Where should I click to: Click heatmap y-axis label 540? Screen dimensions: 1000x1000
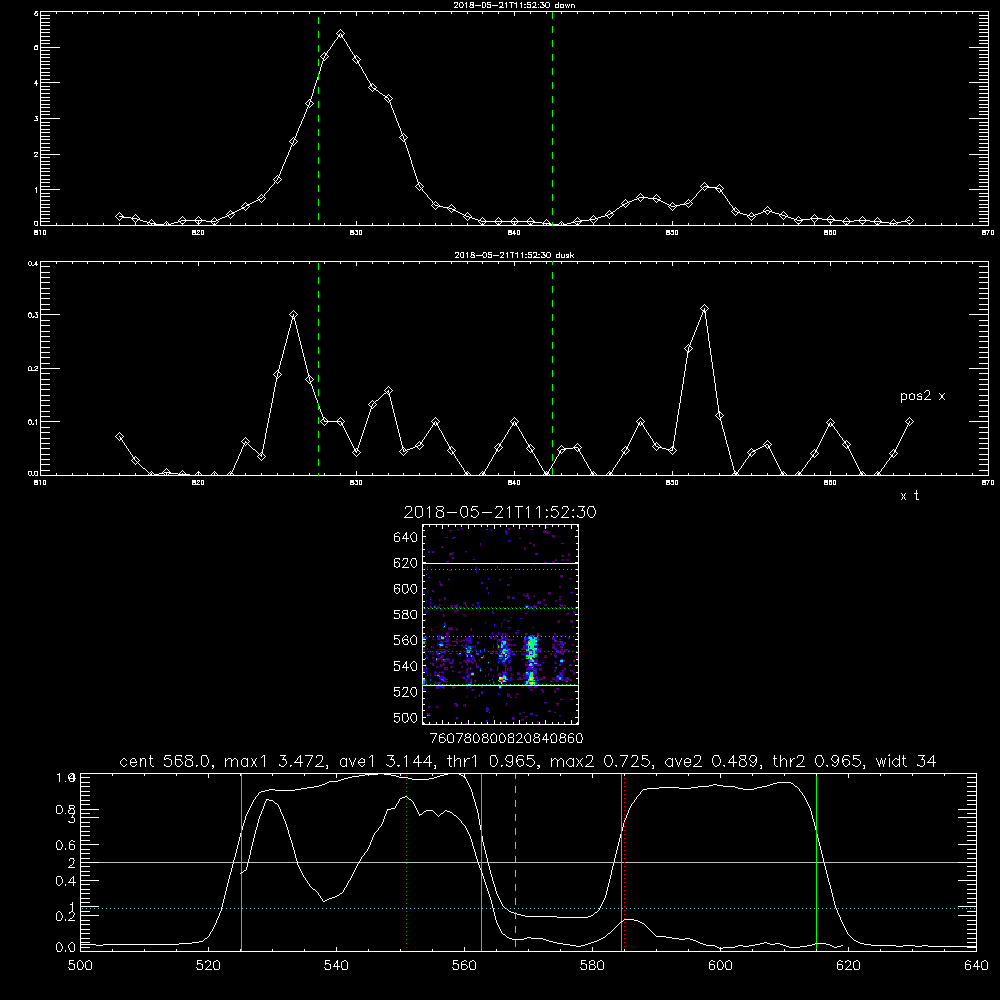point(406,666)
